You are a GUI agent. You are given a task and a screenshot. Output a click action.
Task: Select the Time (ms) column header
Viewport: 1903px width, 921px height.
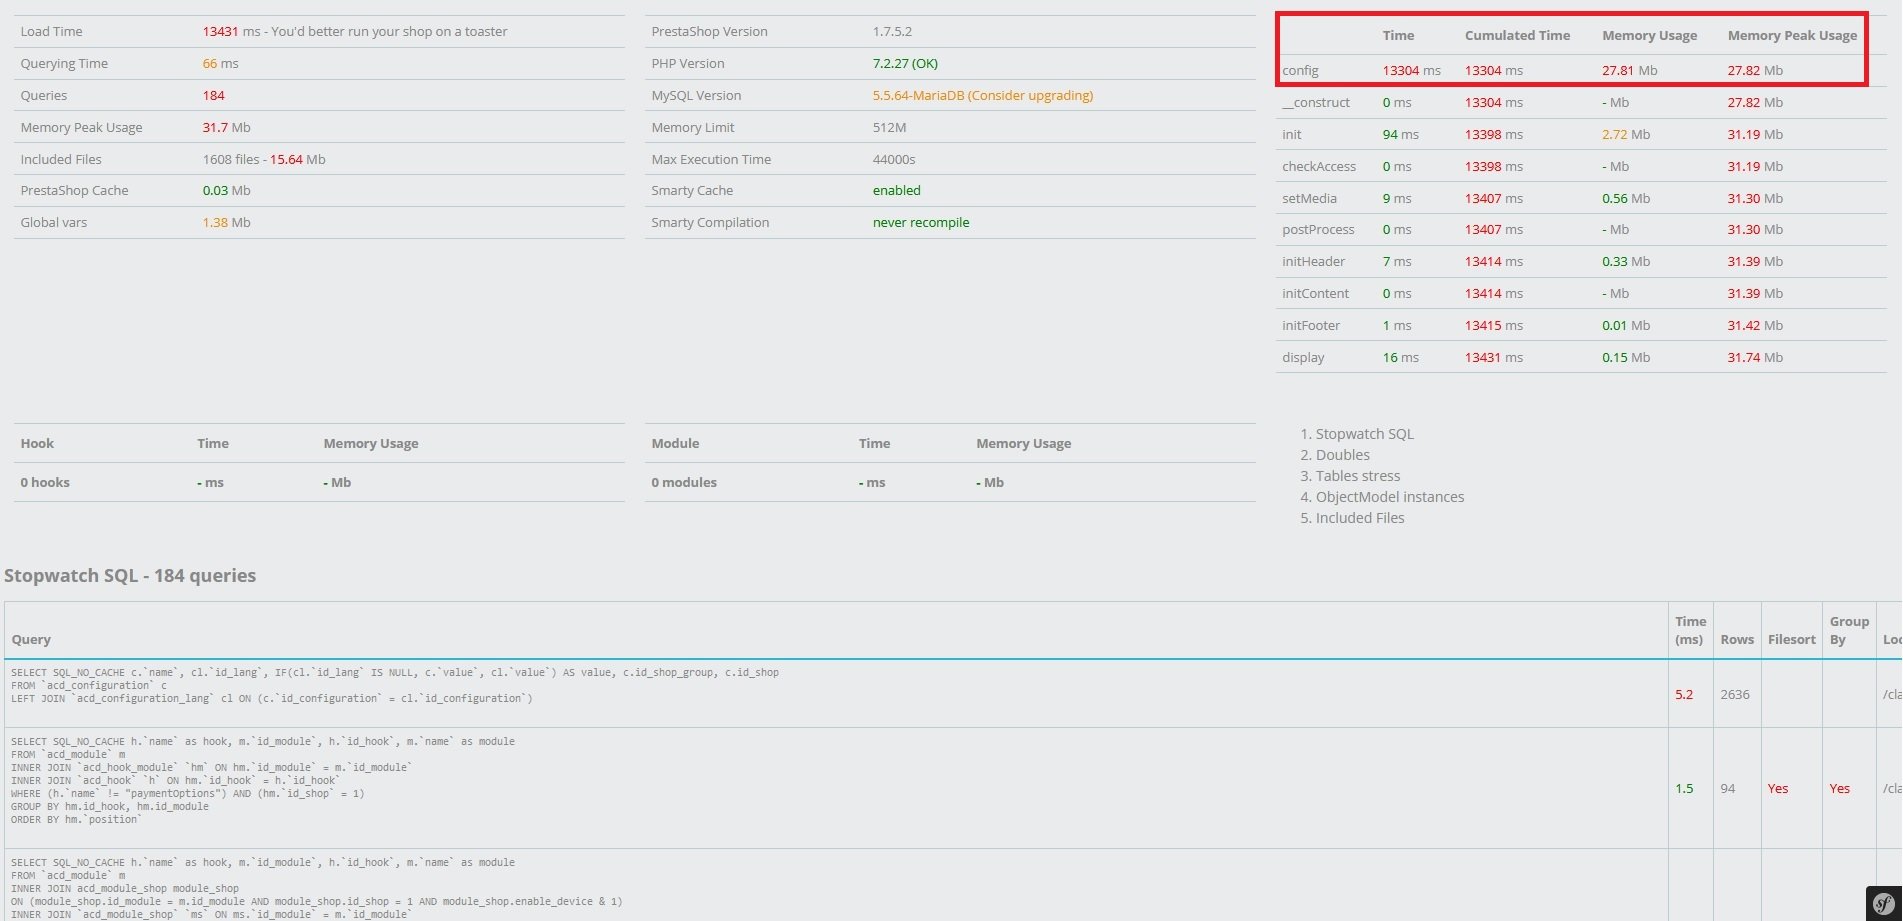1690,630
